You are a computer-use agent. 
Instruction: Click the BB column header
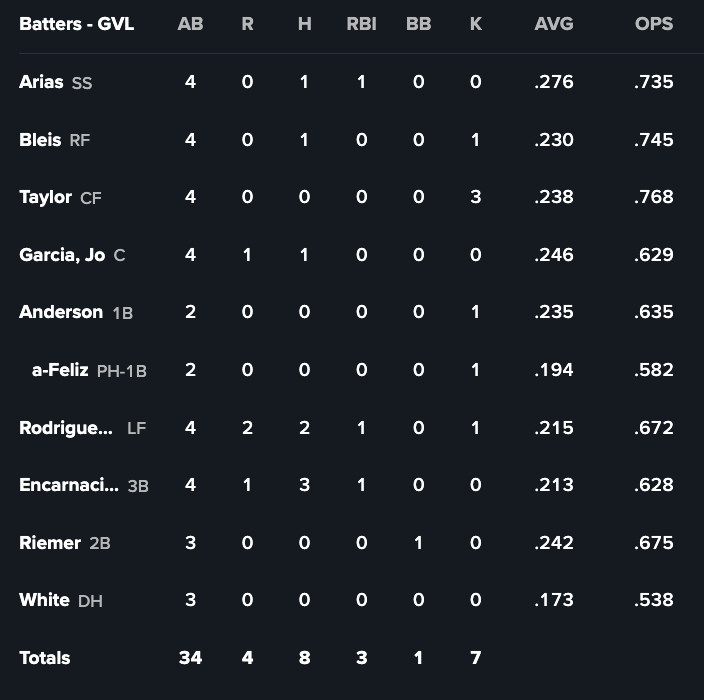(418, 24)
